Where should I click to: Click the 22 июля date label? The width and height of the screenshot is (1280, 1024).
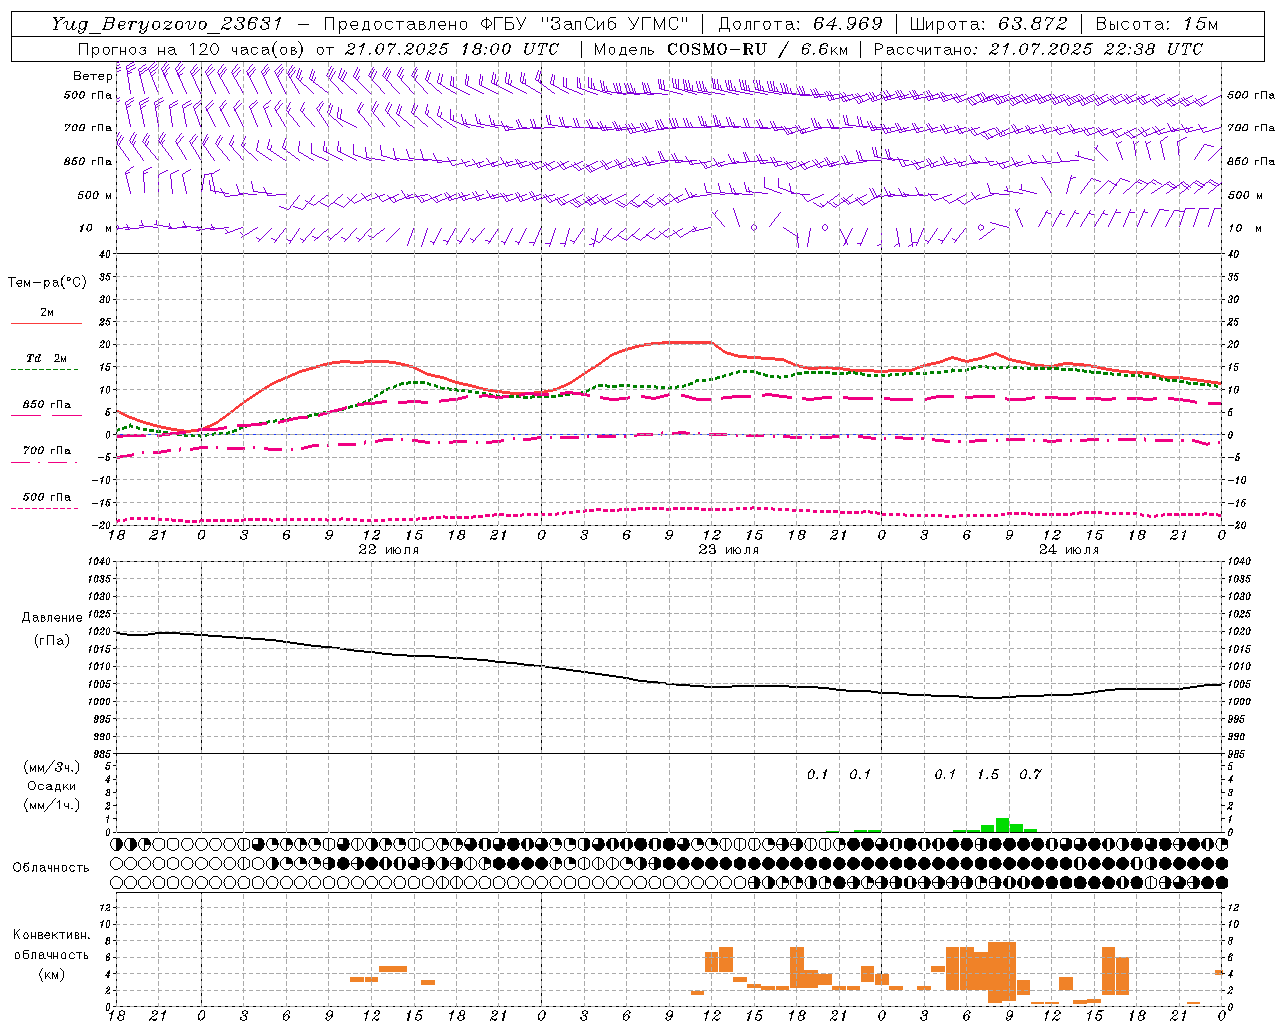pos(389,550)
